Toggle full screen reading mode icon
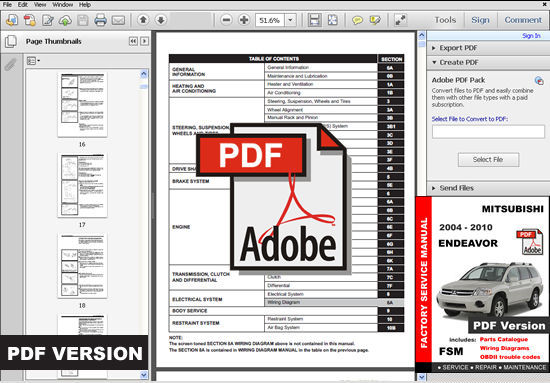 (x=400, y=20)
